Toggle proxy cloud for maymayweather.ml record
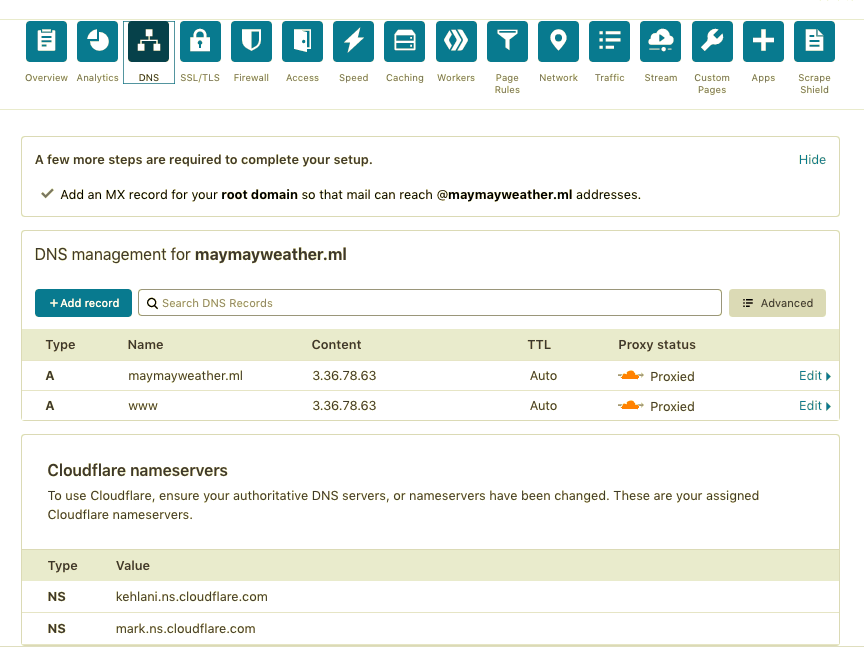Image resolution: width=864 pixels, height=663 pixels. [x=630, y=376]
